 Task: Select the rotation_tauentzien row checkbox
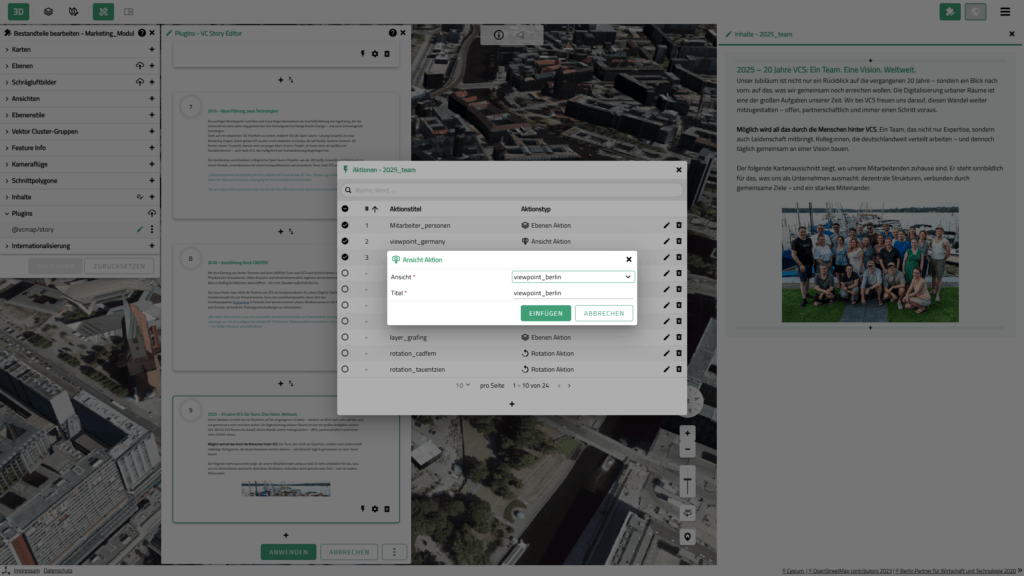point(345,370)
